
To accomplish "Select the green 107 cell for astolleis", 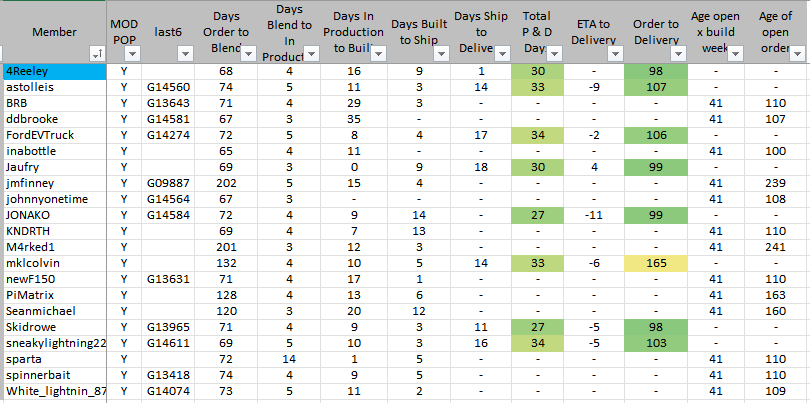I will click(656, 88).
